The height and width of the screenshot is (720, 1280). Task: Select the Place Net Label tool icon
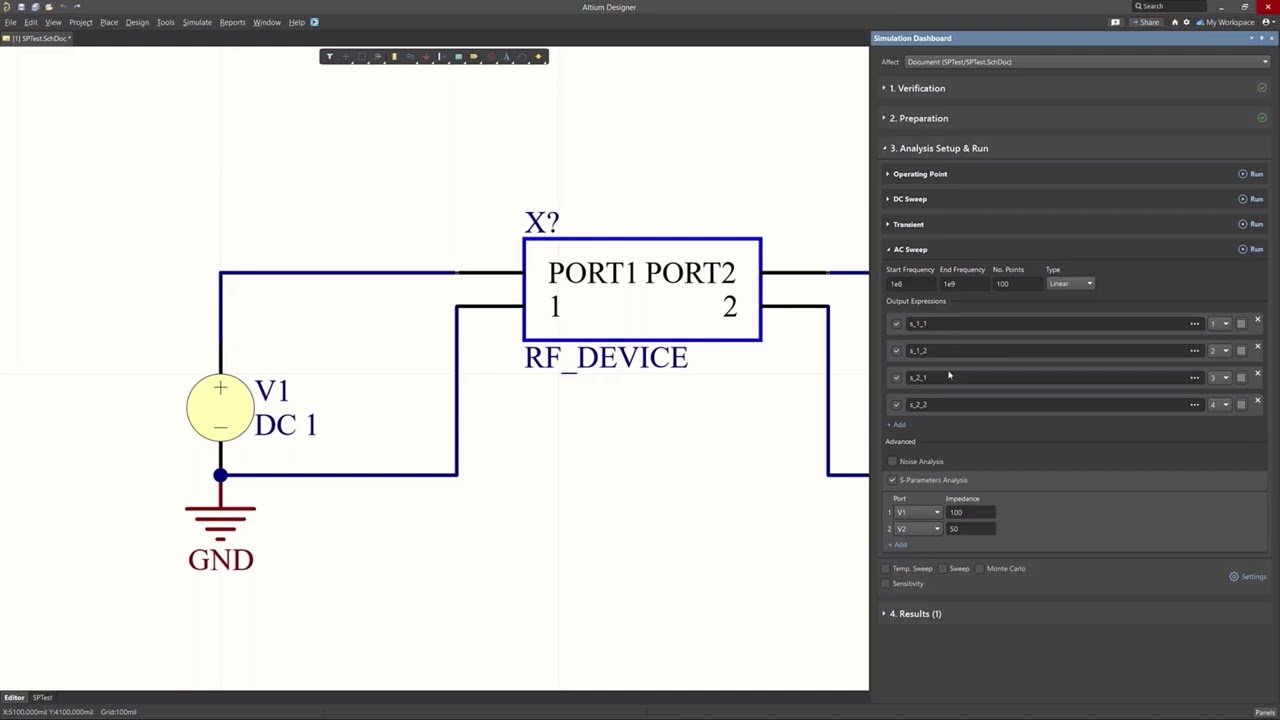pyautogui.click(x=474, y=57)
